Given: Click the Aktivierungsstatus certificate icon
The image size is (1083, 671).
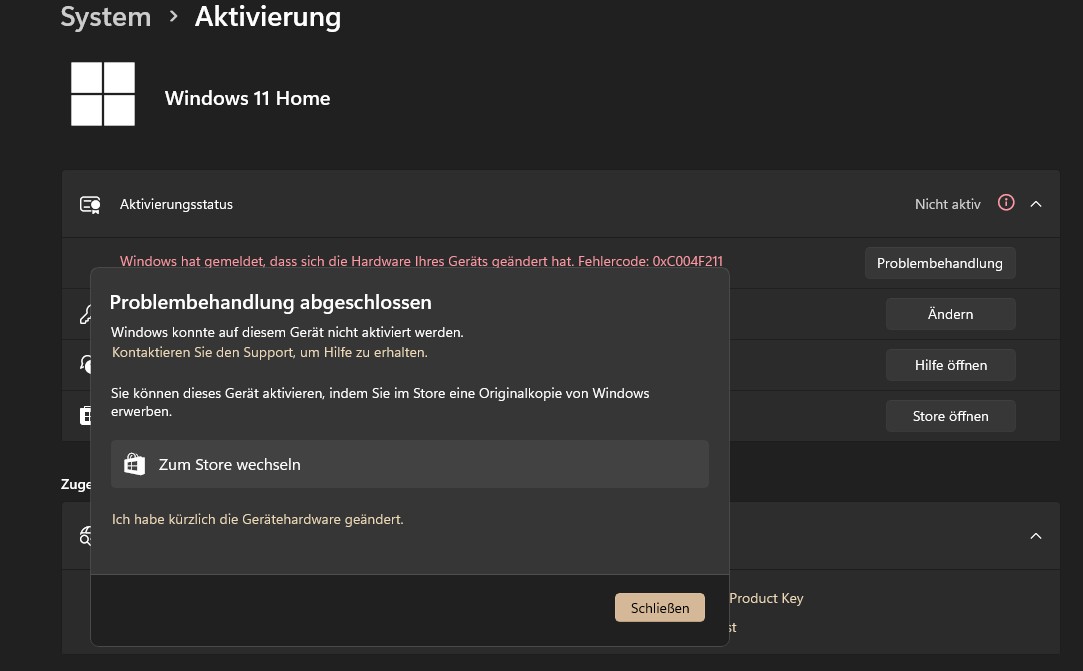Looking at the screenshot, I should tap(90, 205).
